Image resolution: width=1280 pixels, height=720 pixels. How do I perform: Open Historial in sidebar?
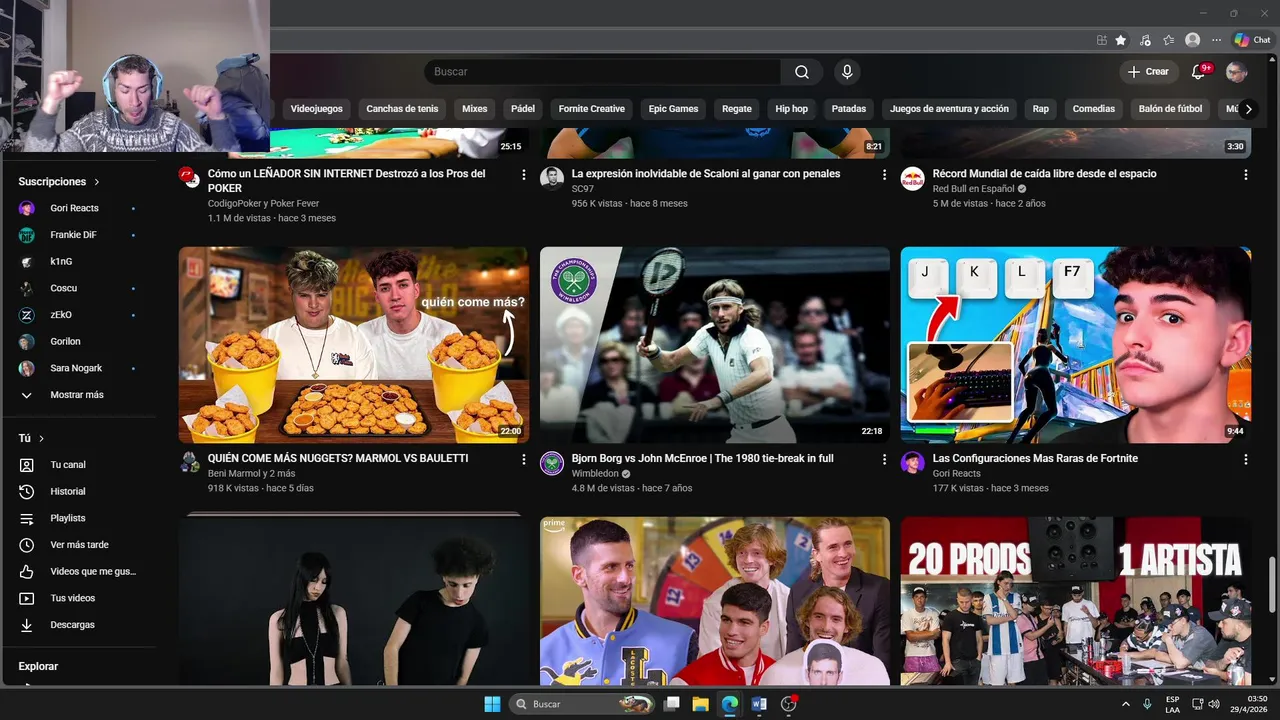(x=78, y=492)
